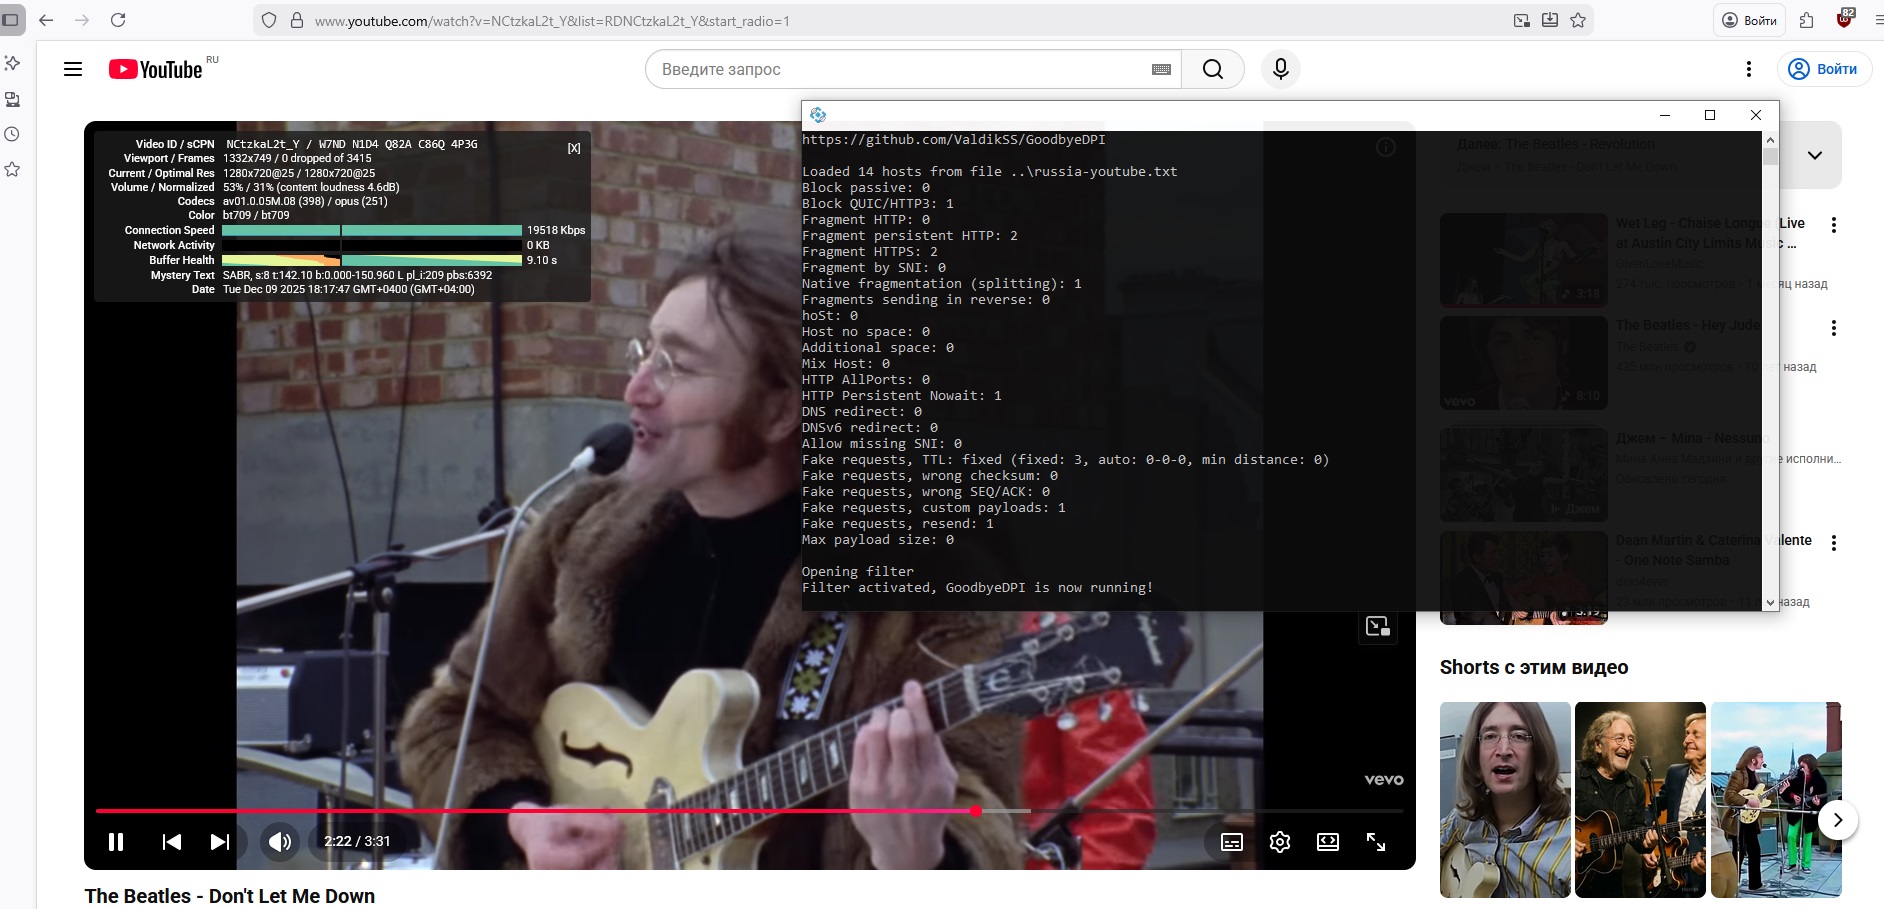
Task: Click GoodbyeDPI console window icon
Action: [x=818, y=115]
